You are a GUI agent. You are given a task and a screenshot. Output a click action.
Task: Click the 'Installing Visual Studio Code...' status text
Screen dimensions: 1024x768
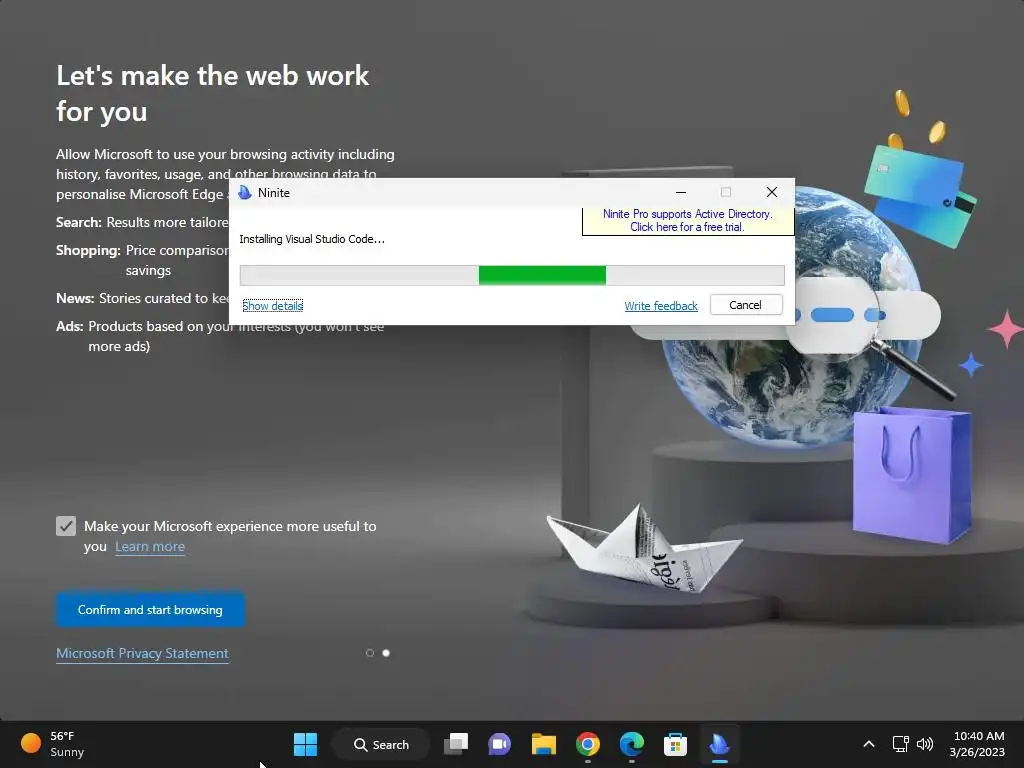pyautogui.click(x=312, y=239)
